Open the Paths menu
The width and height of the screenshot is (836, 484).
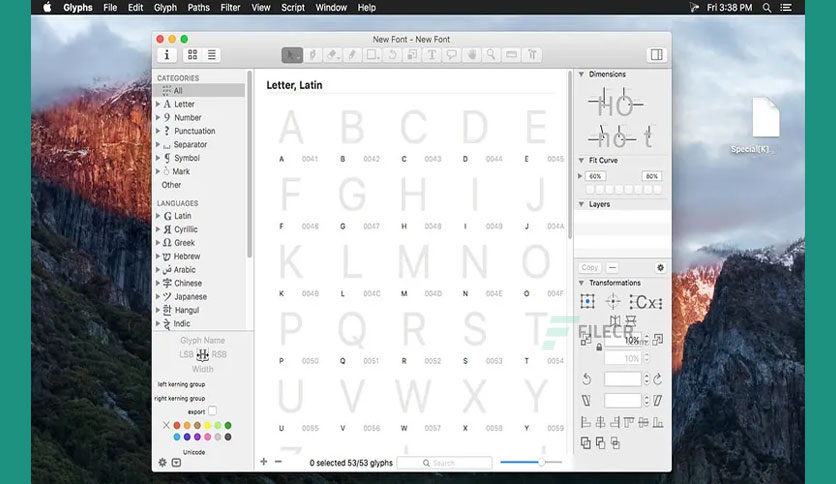pos(198,7)
